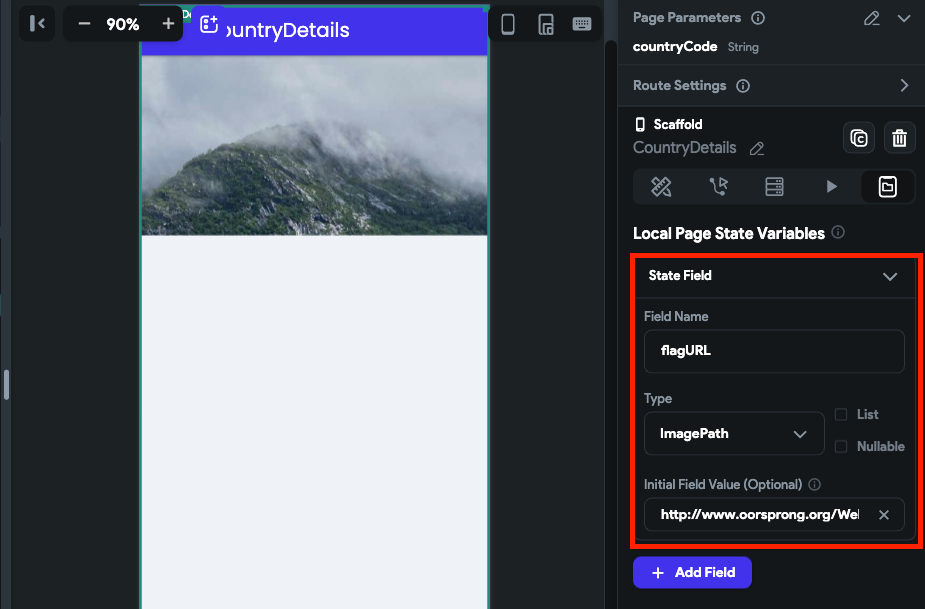Show info for Route Settings
This screenshot has height=609, width=925.
(743, 86)
